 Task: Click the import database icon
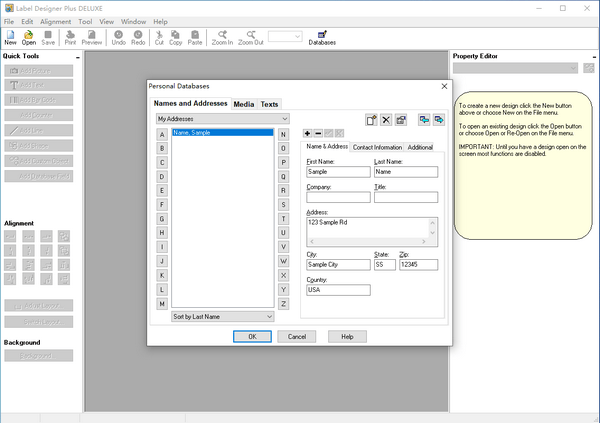click(423, 119)
